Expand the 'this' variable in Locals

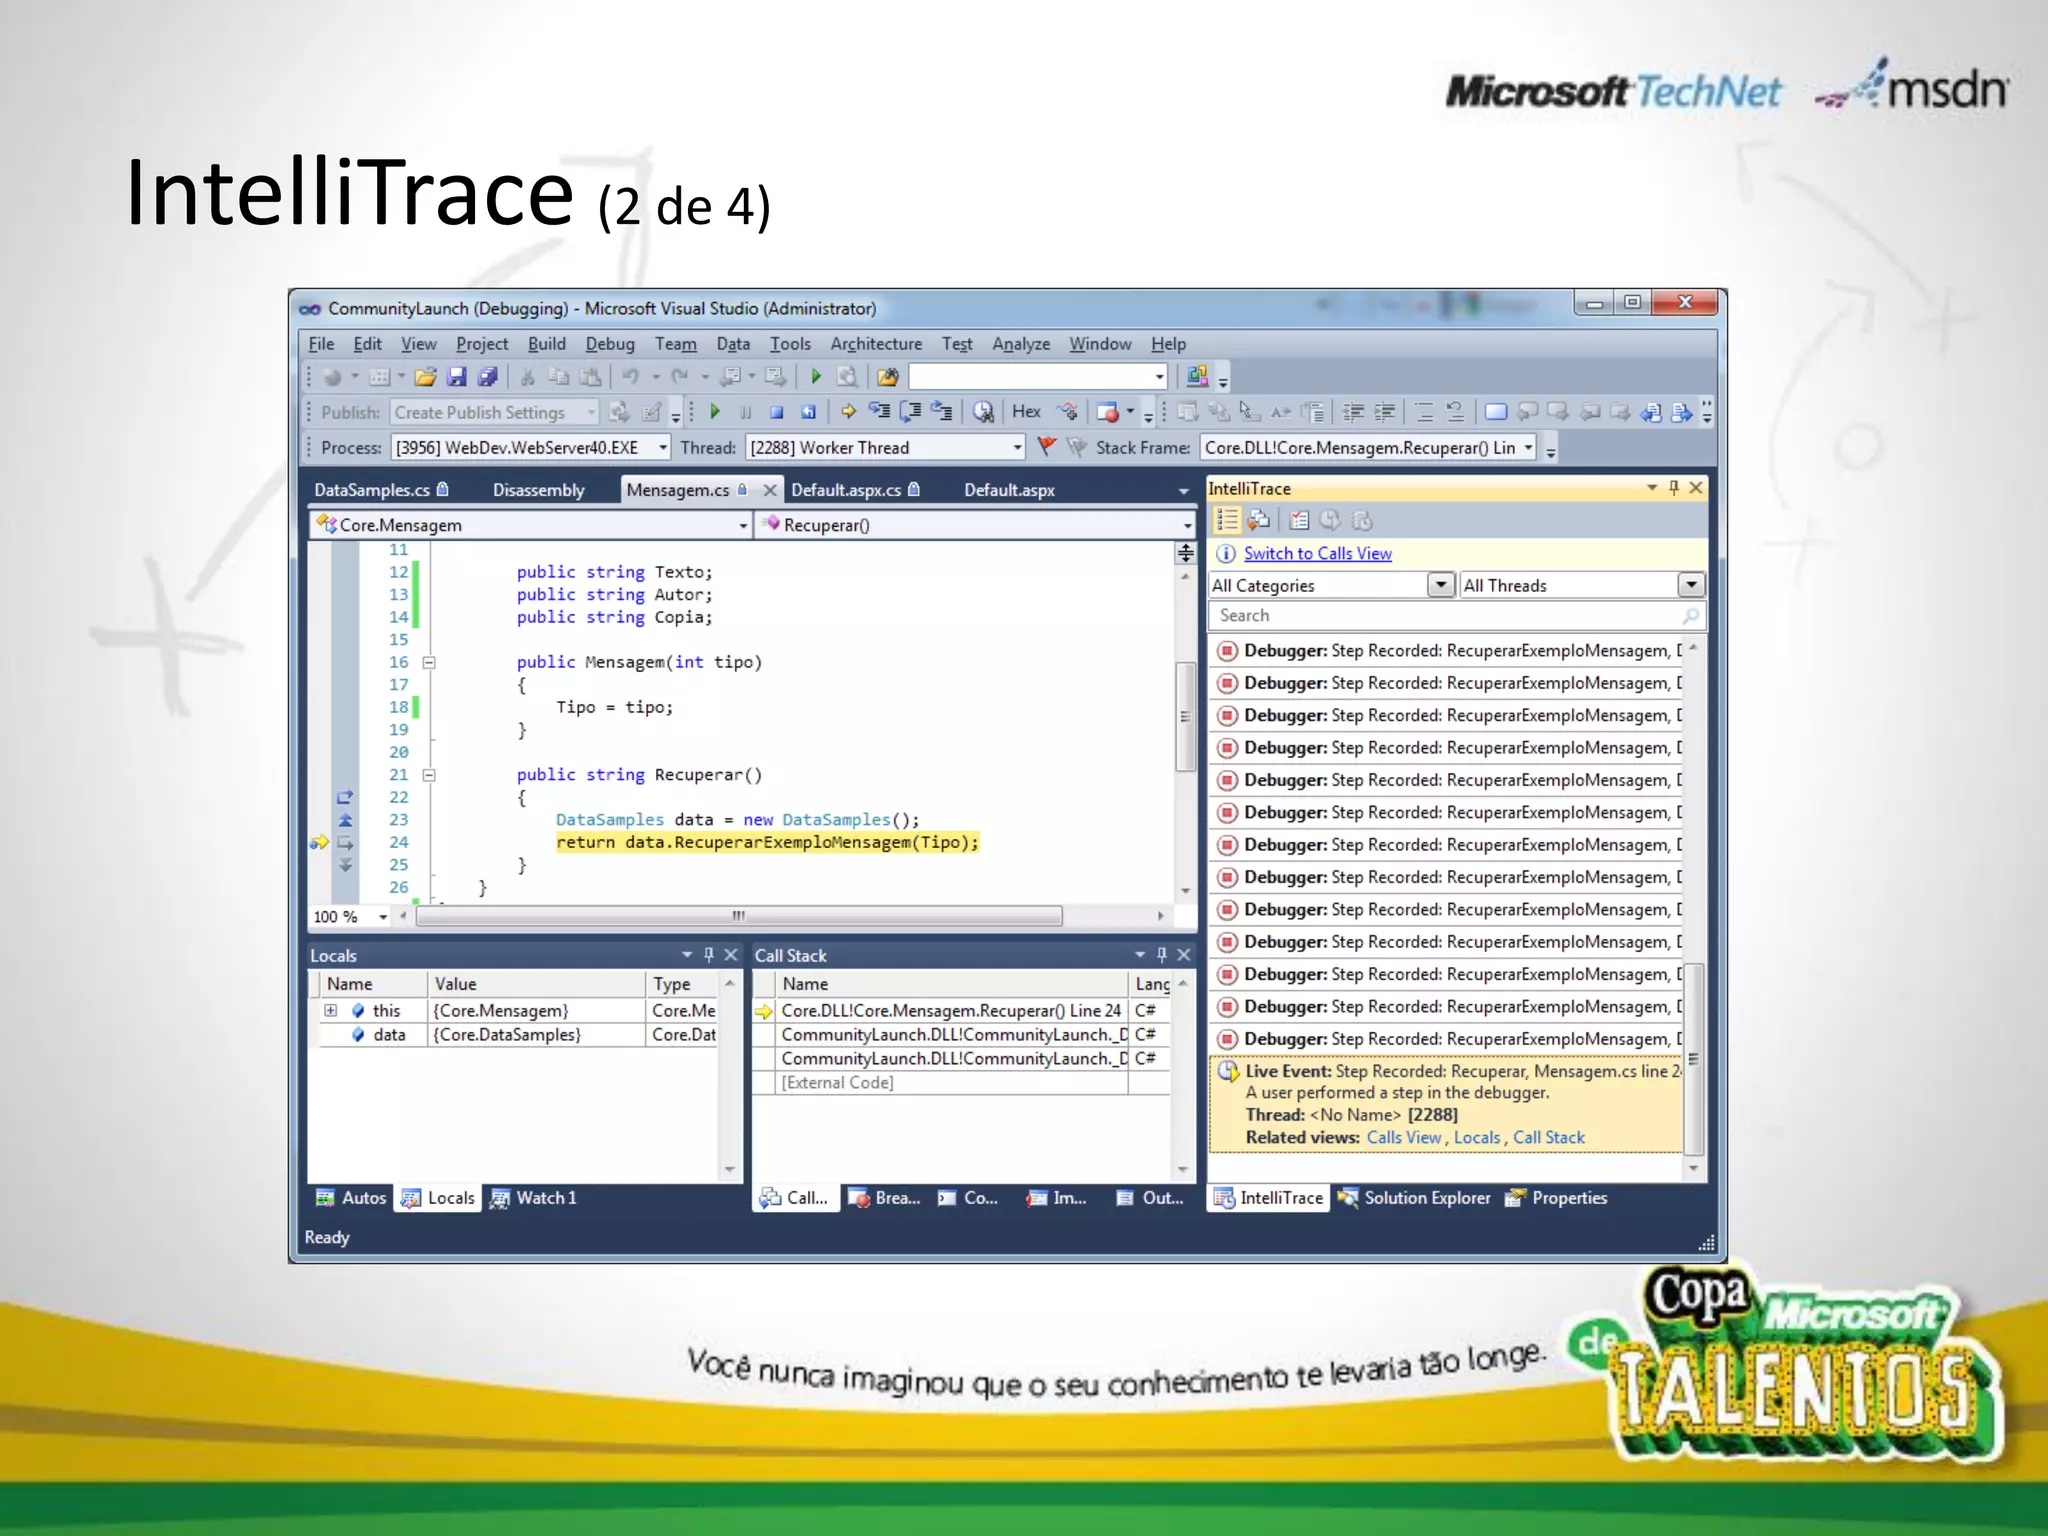pyautogui.click(x=331, y=1011)
